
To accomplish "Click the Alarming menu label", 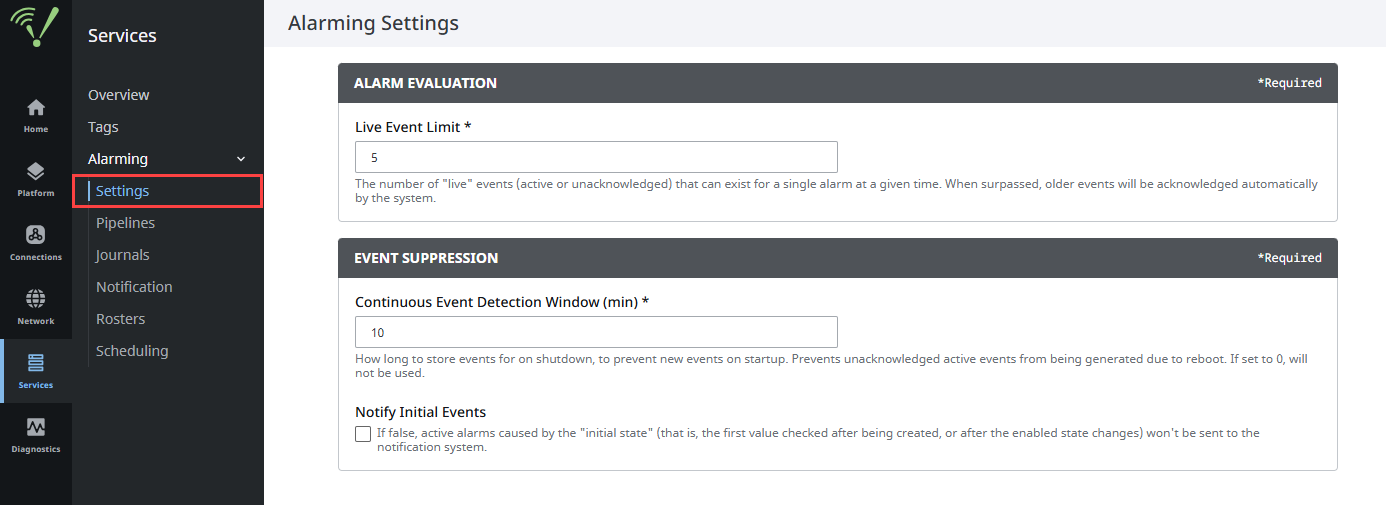I will coord(118,159).
